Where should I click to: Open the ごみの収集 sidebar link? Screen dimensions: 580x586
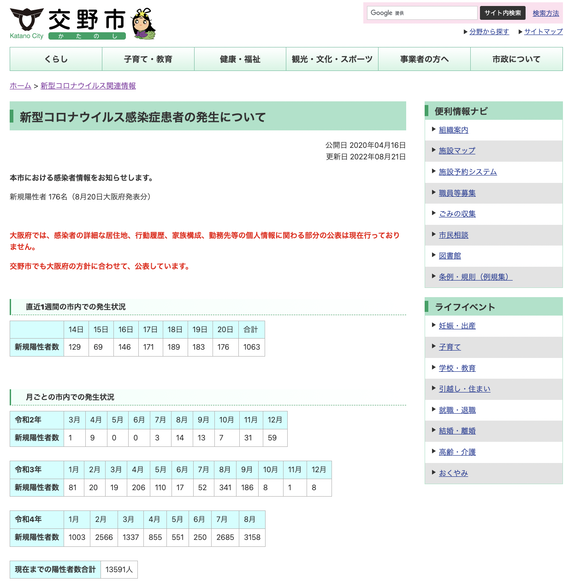point(457,214)
